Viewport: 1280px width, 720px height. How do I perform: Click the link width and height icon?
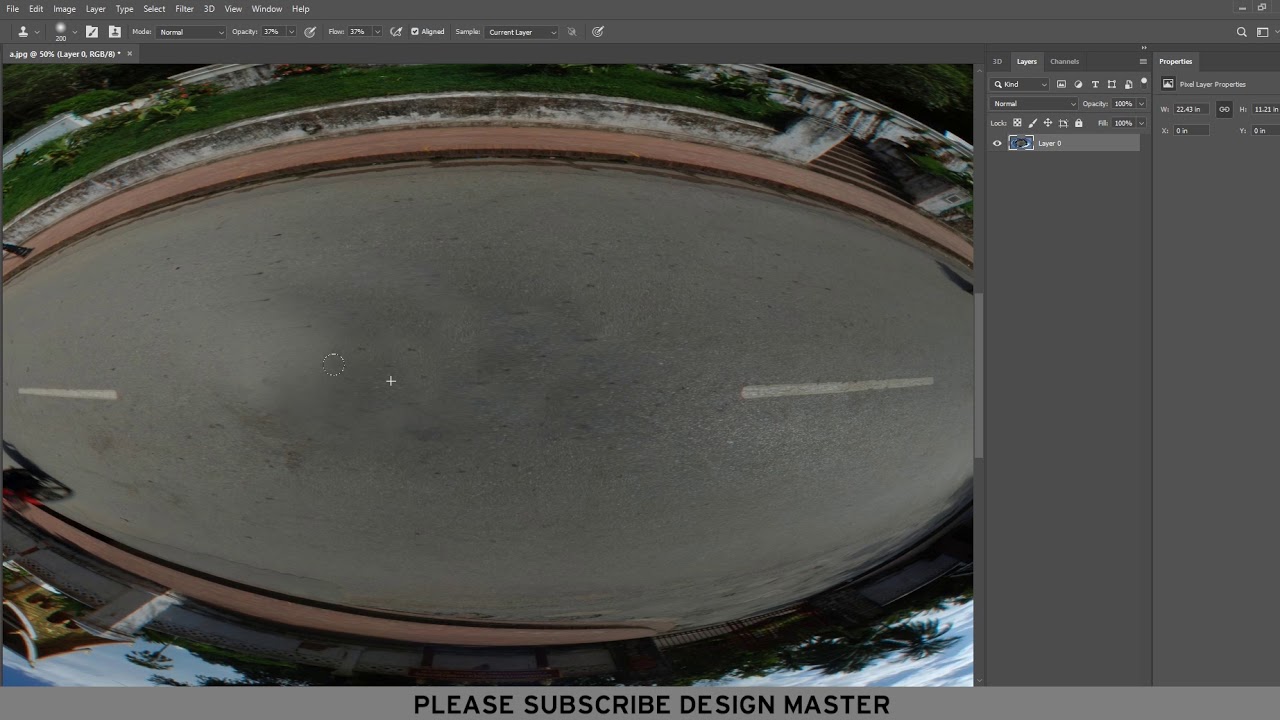(x=1224, y=109)
